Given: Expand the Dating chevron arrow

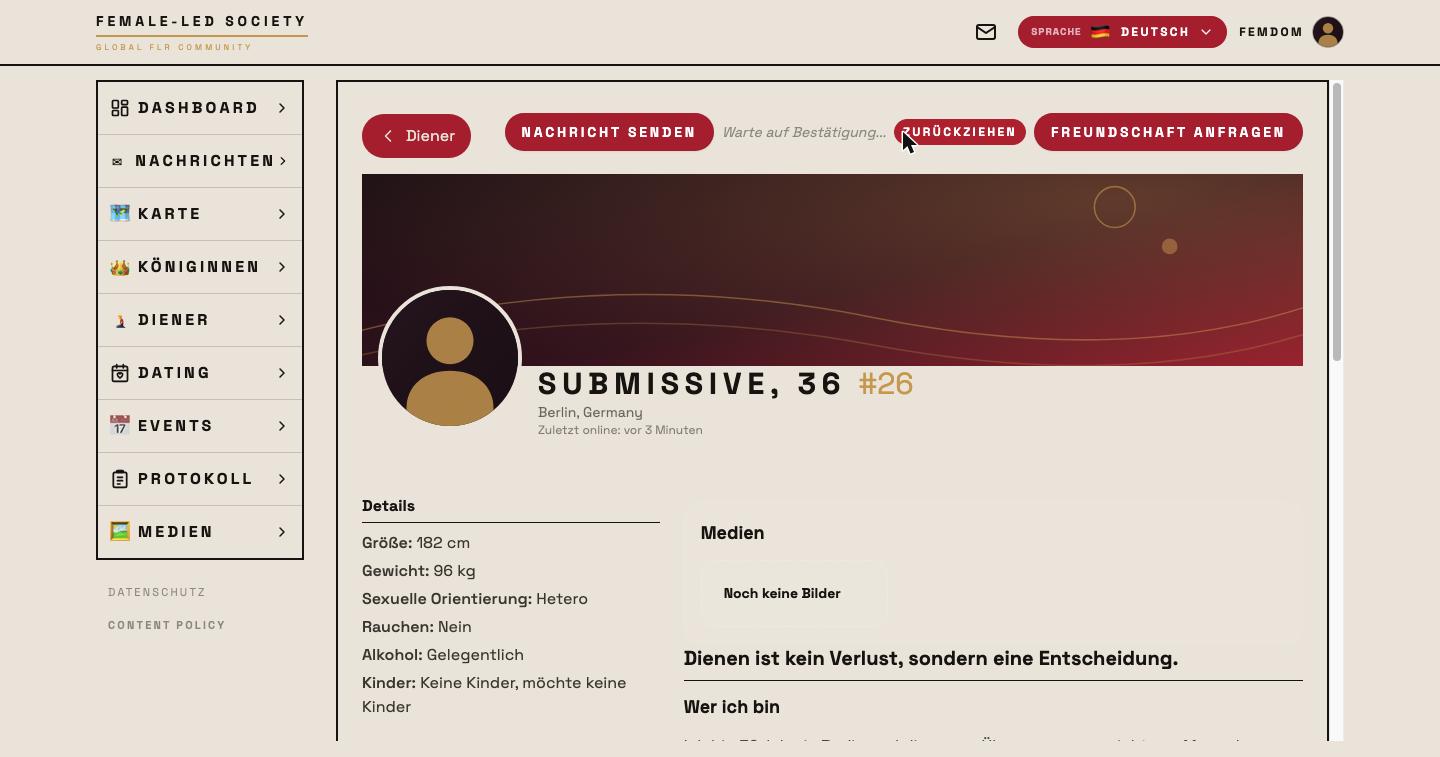Looking at the screenshot, I should tap(282, 373).
